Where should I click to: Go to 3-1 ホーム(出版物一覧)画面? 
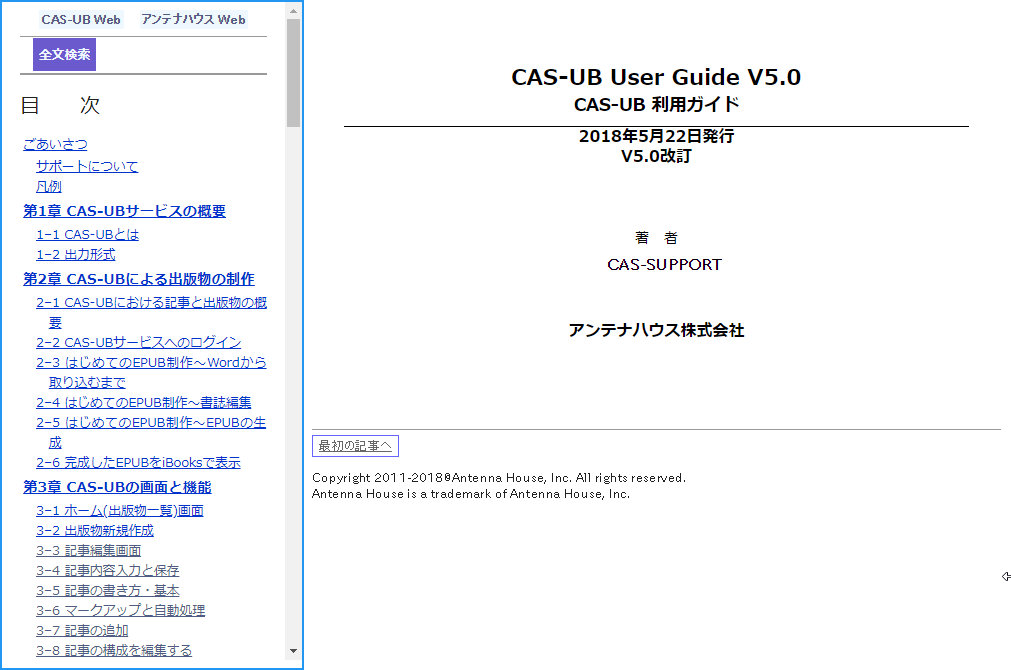point(120,511)
